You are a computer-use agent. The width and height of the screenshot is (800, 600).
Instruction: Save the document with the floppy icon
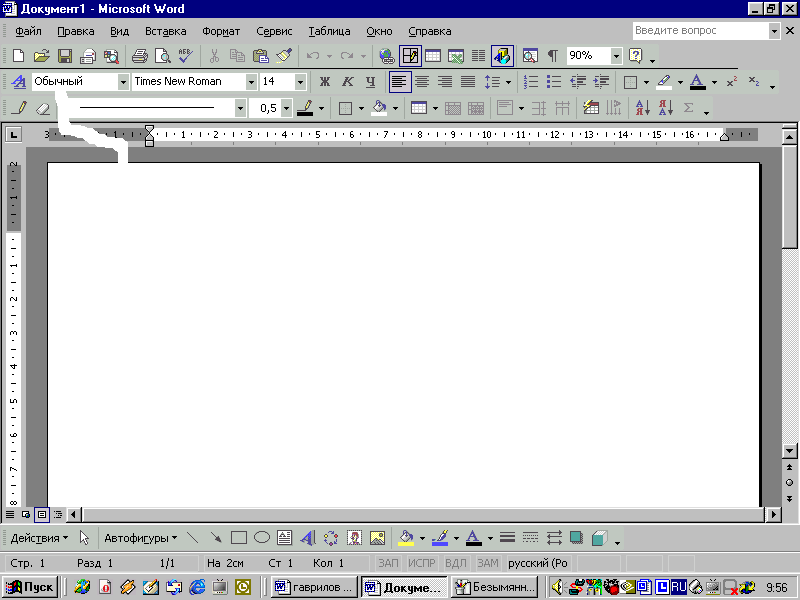pos(65,55)
